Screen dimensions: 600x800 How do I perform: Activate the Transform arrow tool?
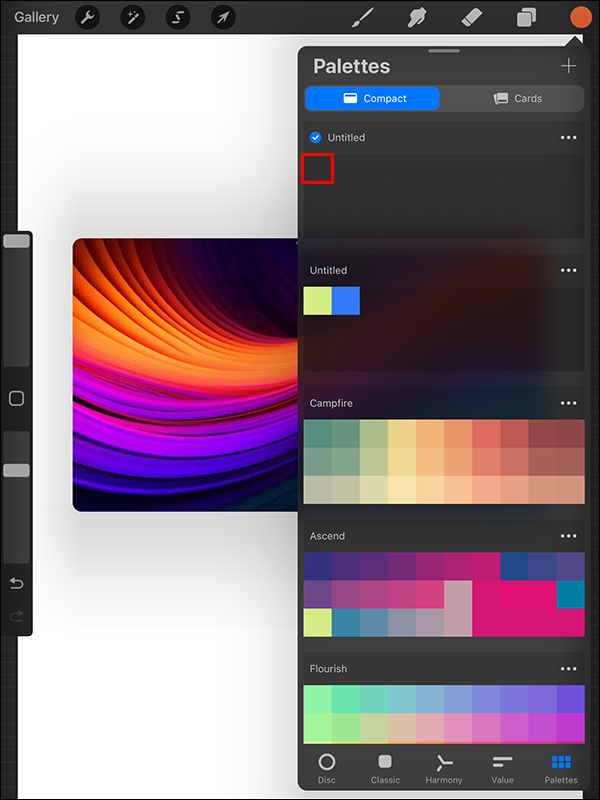[223, 18]
